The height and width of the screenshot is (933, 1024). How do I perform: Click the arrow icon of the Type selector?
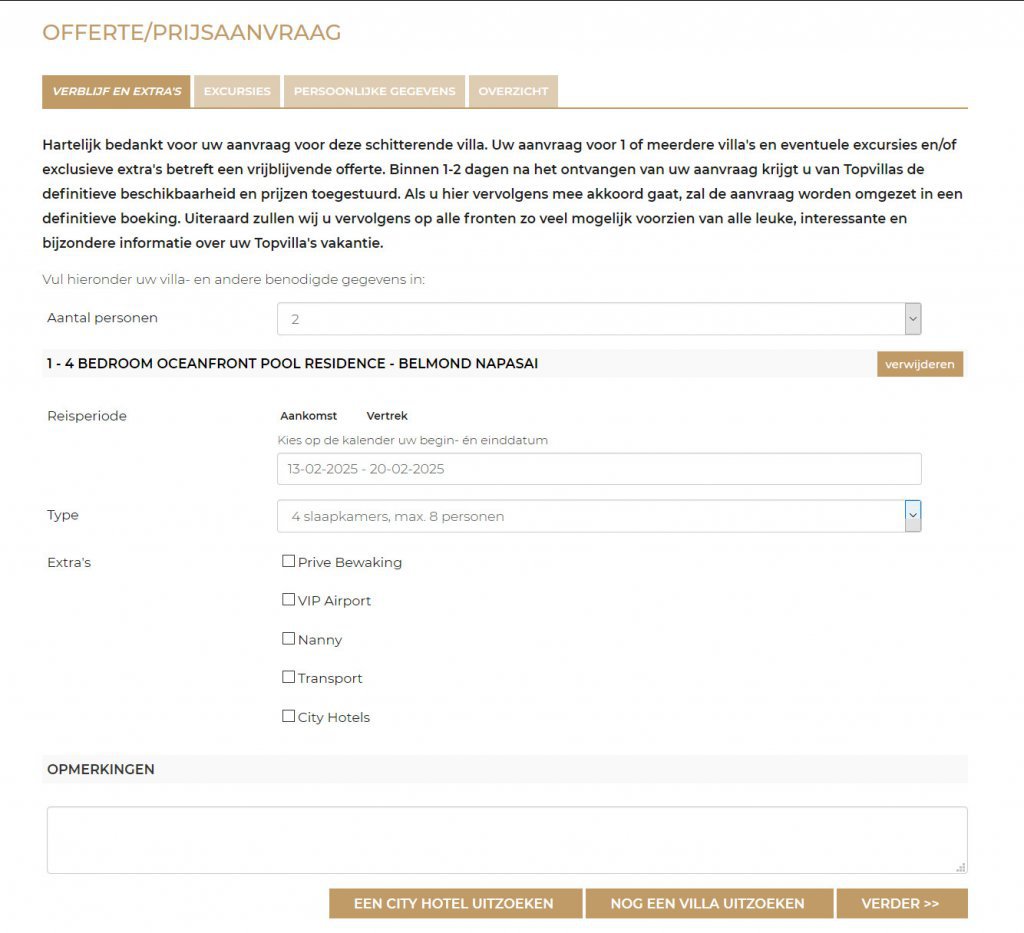[x=913, y=516]
